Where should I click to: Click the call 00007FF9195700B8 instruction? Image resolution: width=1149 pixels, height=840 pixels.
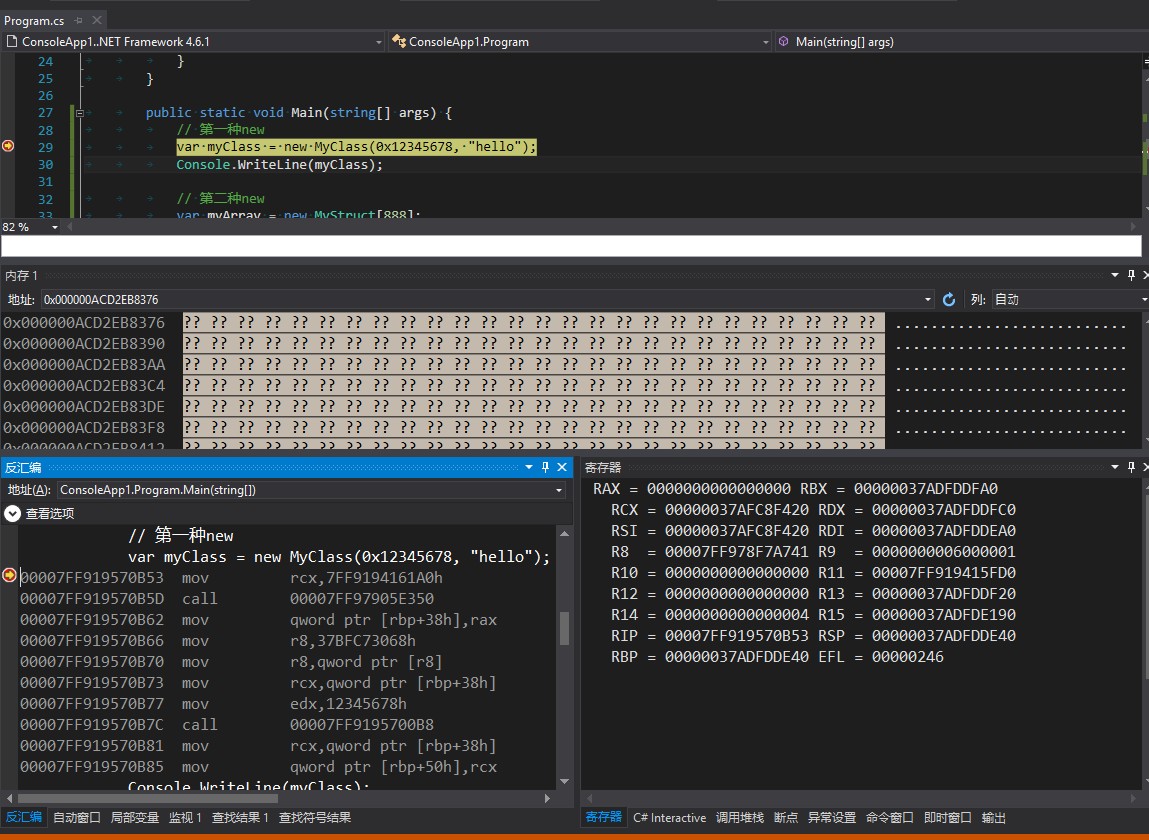tap(308, 725)
